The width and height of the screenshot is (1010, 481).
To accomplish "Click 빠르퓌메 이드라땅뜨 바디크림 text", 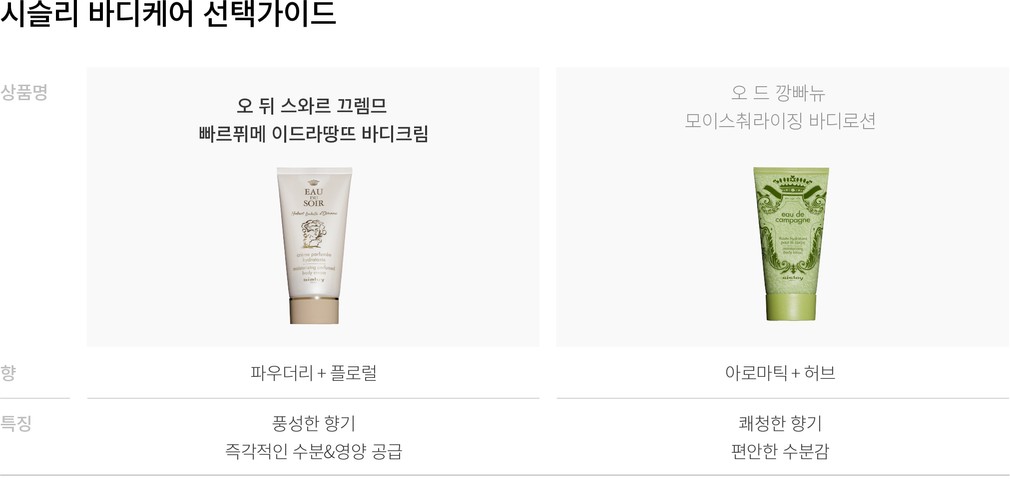I will coord(314,134).
